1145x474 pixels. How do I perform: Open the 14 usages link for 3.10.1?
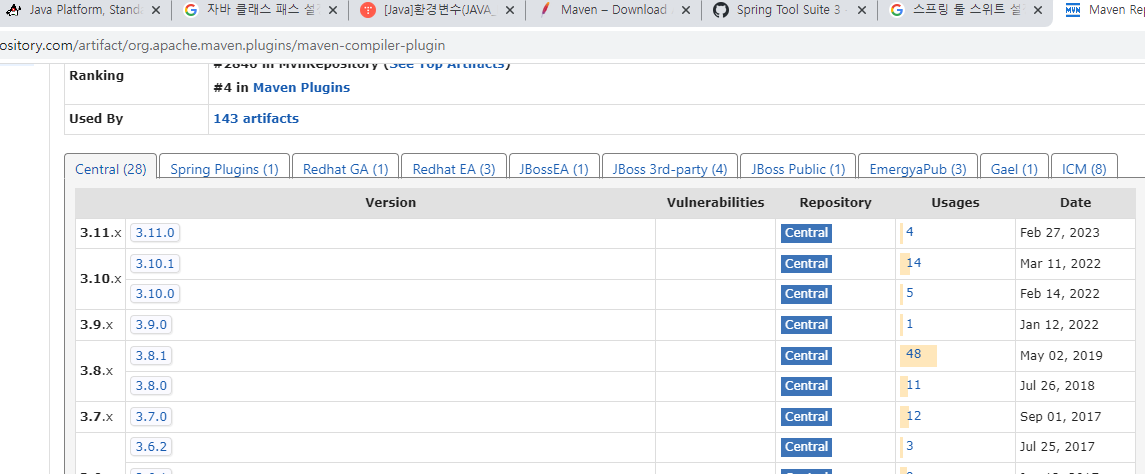coord(914,263)
